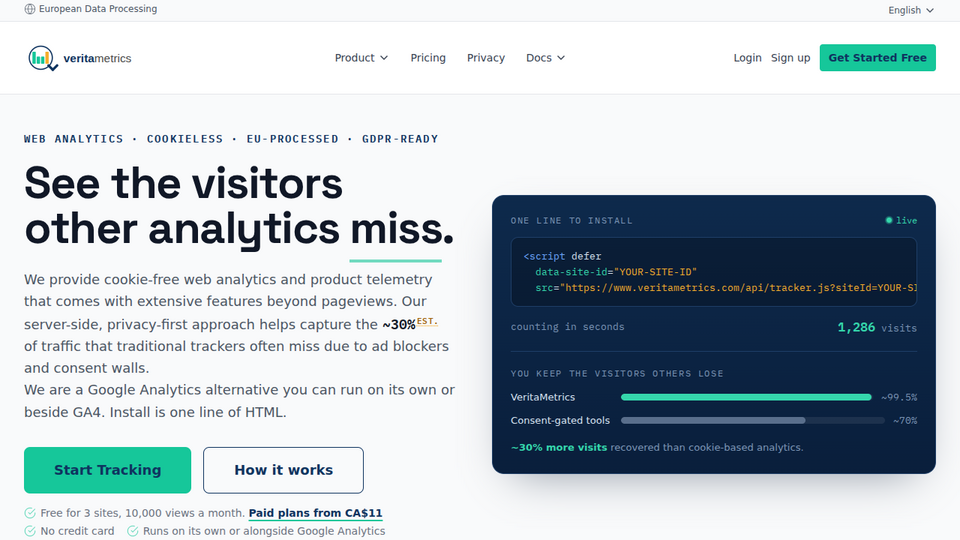Screen dimensions: 960x540
Task: Go to the Pricing page
Action: tap(428, 58)
